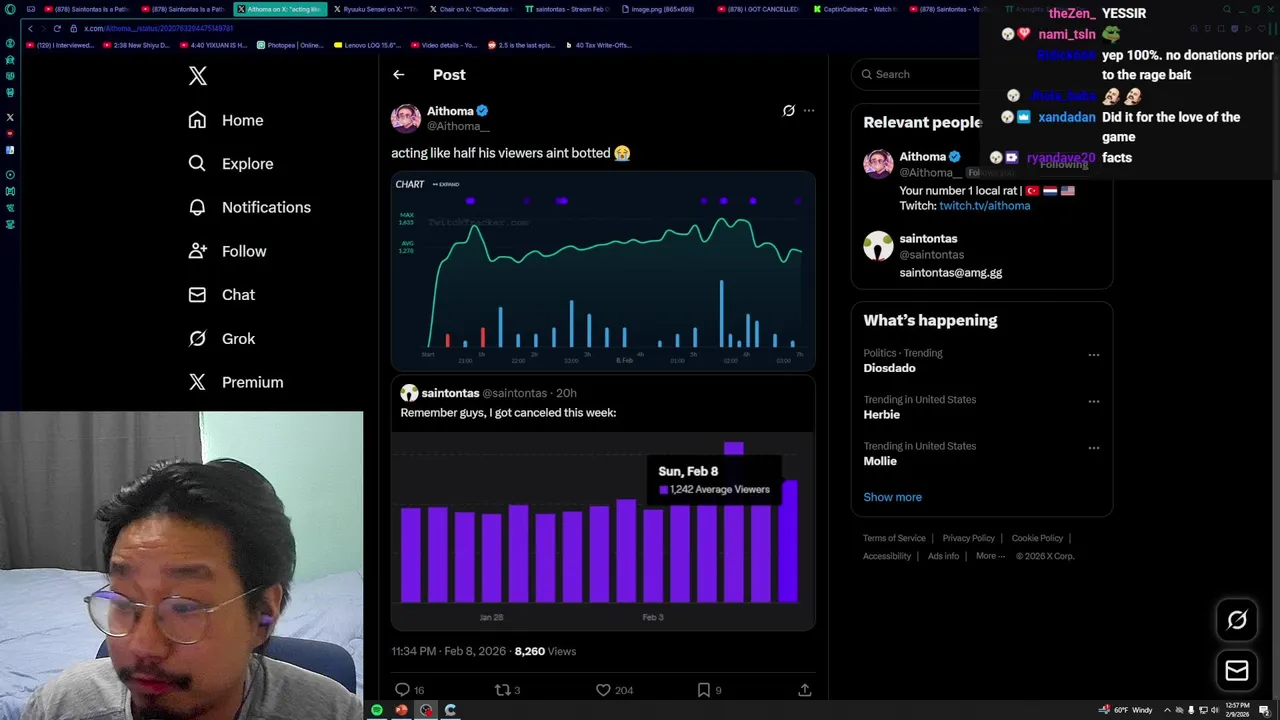Open Aithoma's avatar on the post
1280x720 pixels.
[406, 118]
